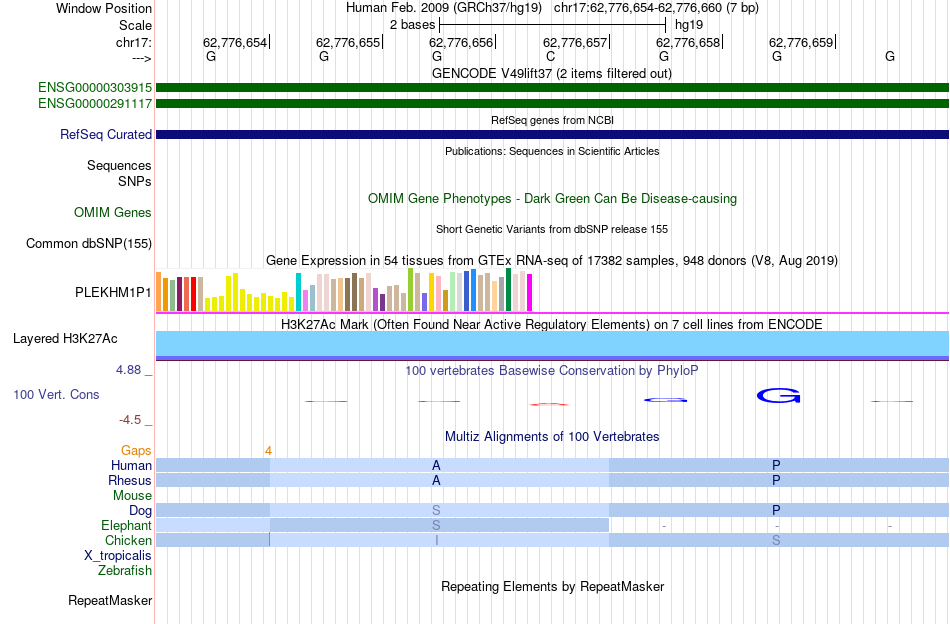Click the Layered H3K27Ac label
The height and width of the screenshot is (624, 950).
click(65, 339)
